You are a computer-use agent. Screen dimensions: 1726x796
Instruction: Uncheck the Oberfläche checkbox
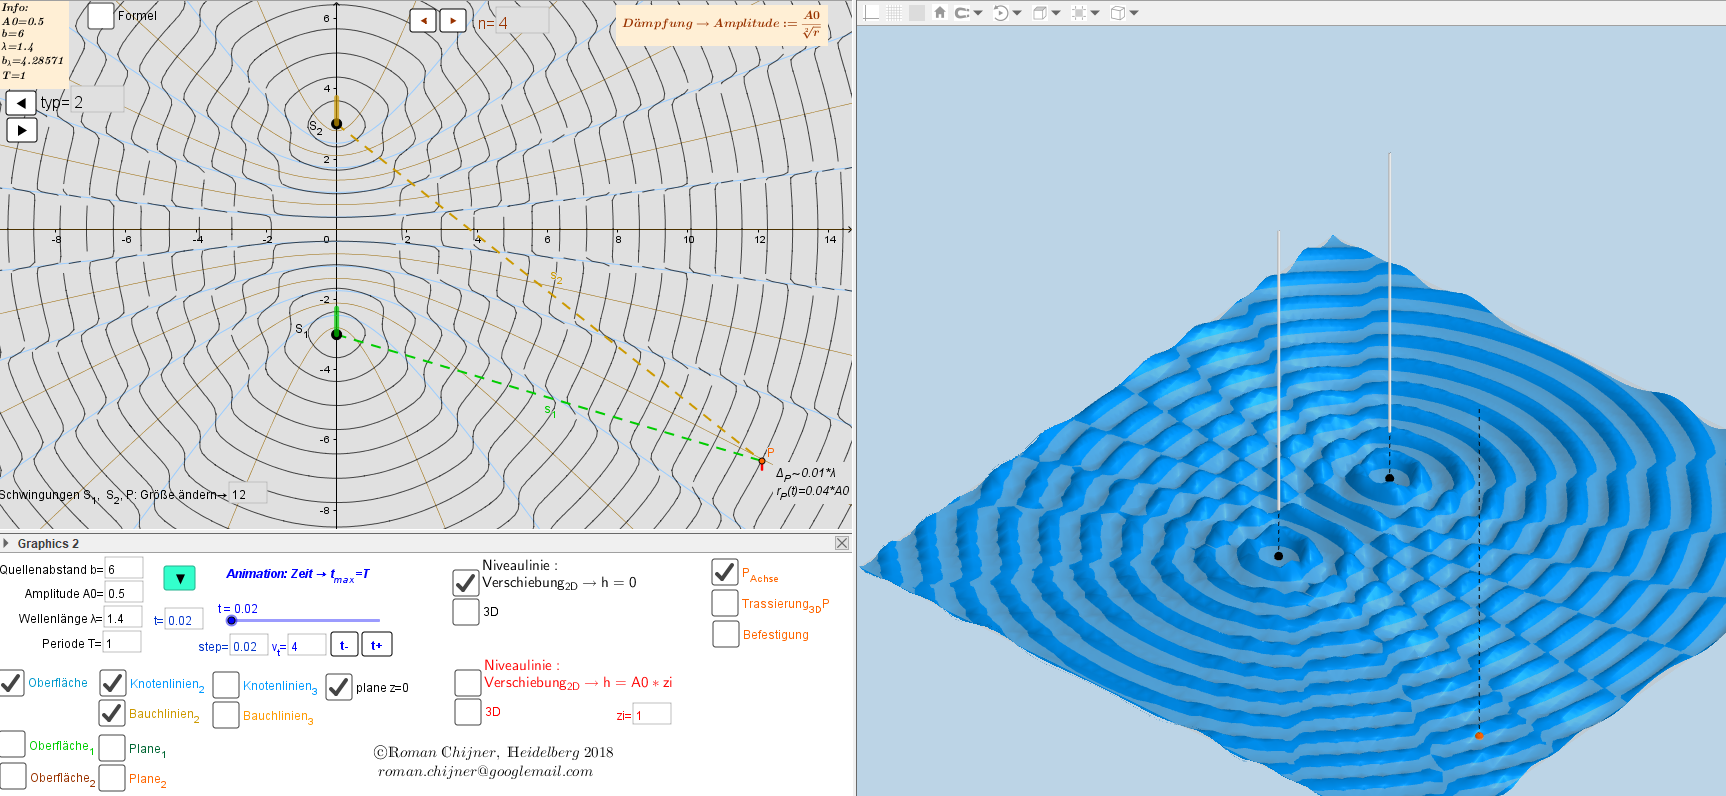click(11, 683)
